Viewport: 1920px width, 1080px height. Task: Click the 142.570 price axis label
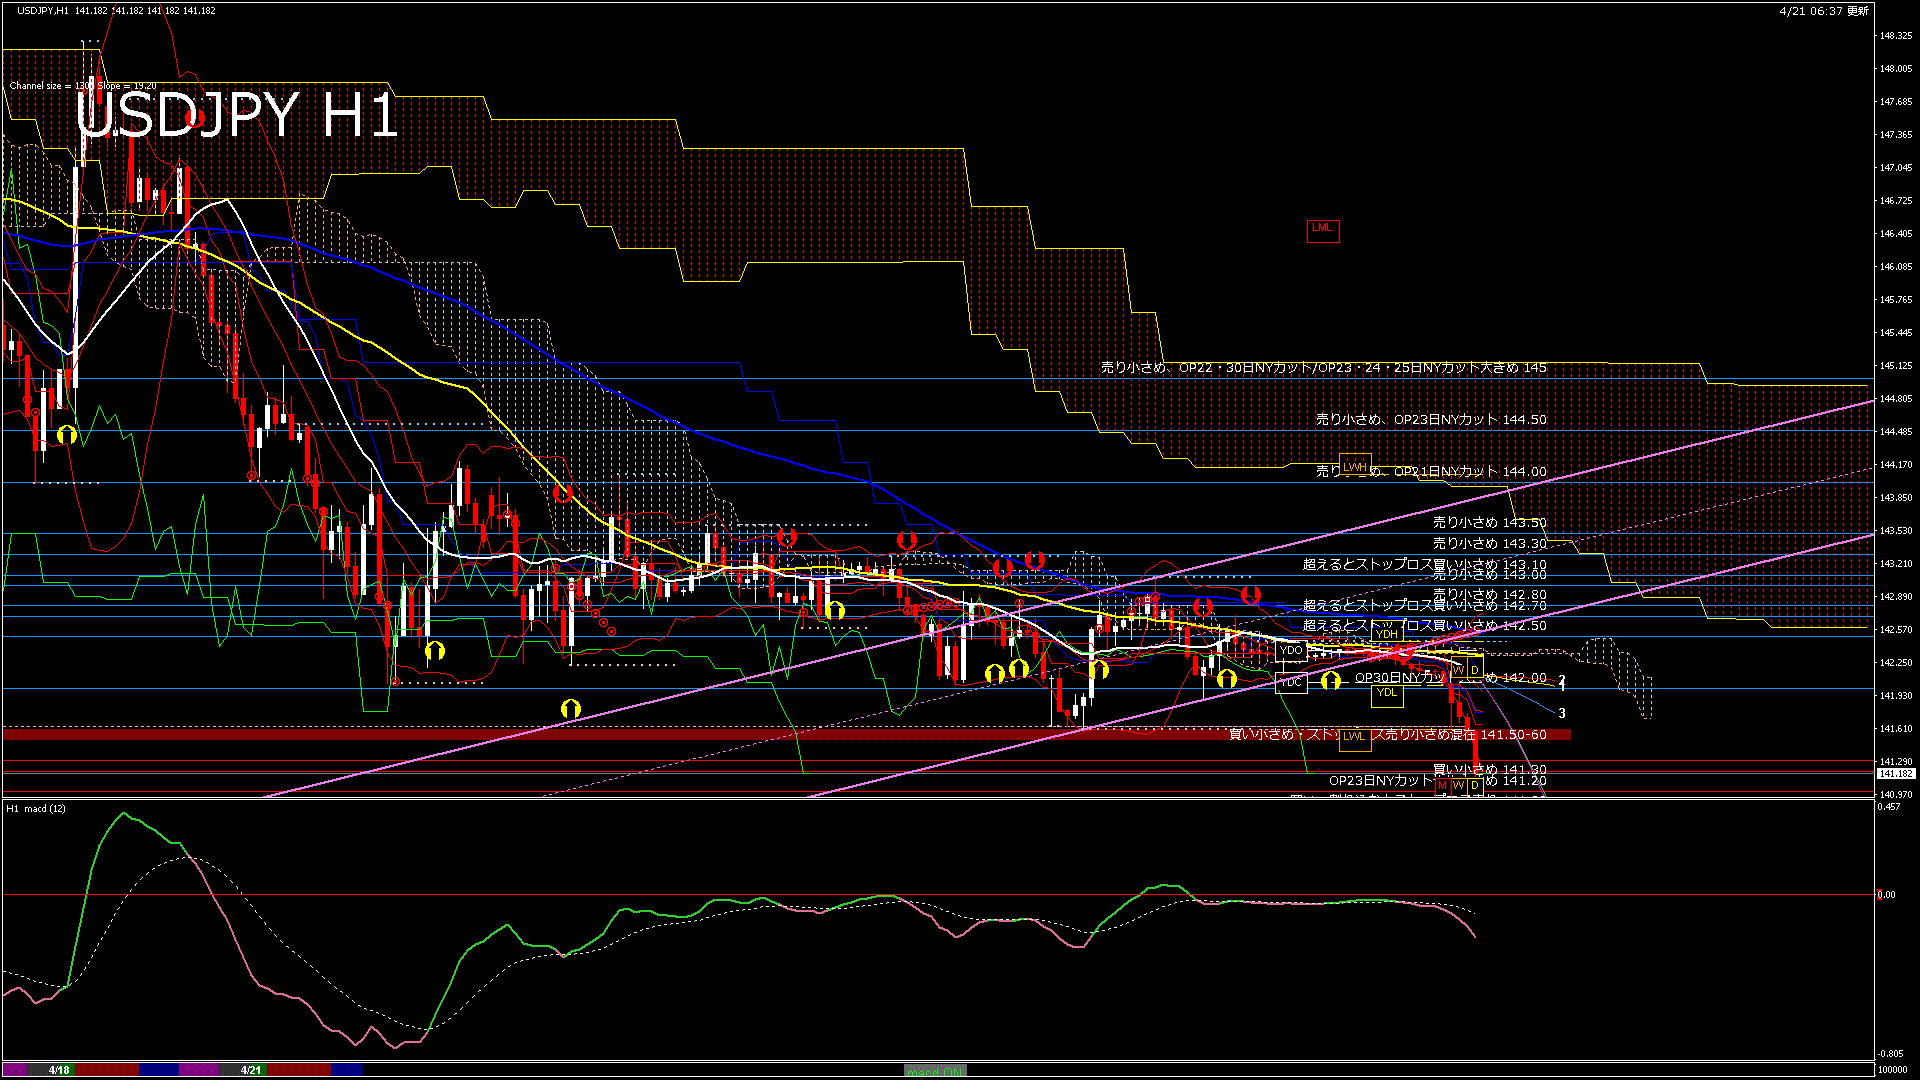[1896, 630]
